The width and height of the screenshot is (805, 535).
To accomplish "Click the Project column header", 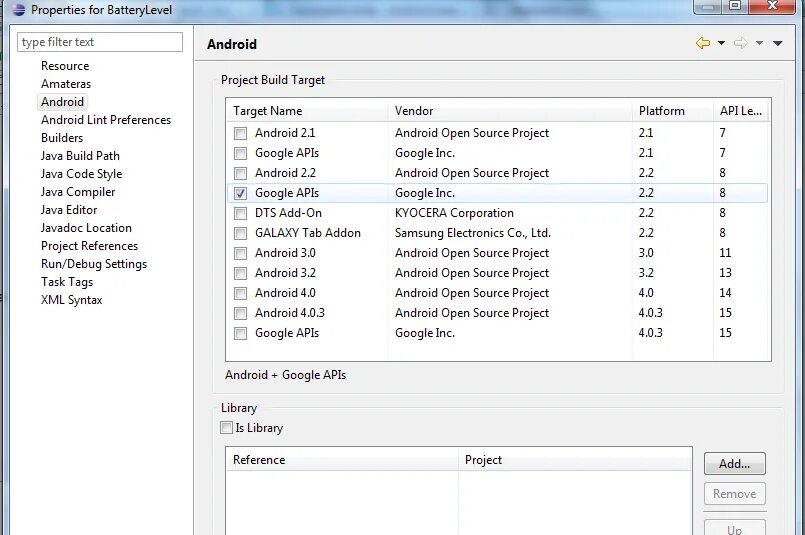I will click(x=575, y=460).
